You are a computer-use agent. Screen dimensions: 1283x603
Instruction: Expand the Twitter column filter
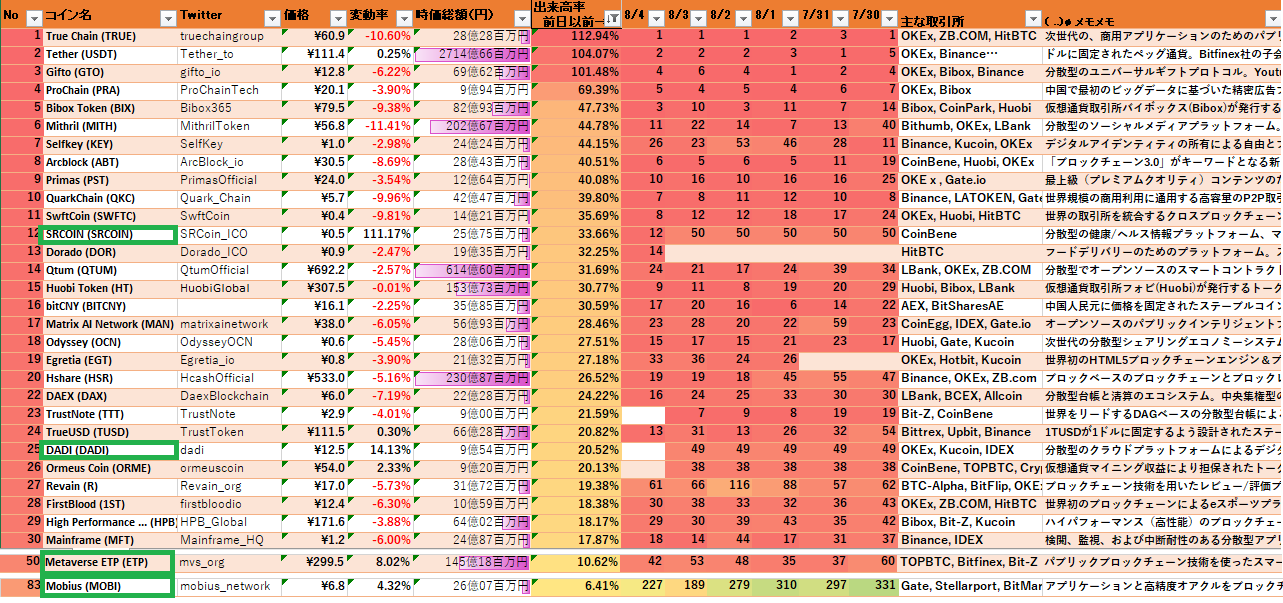click(271, 18)
